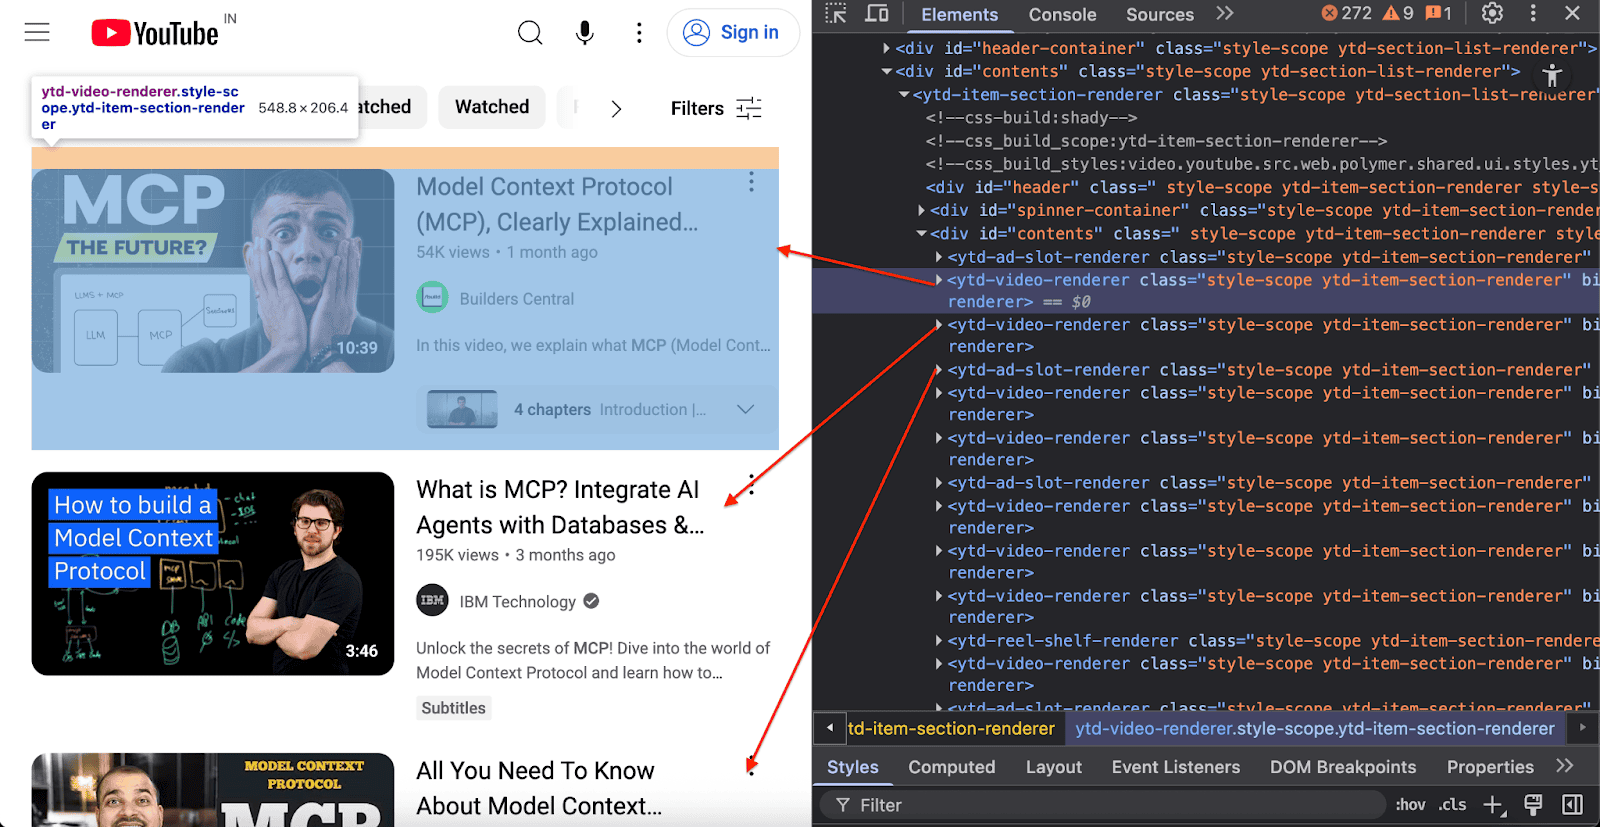The width and height of the screenshot is (1600, 827).
Task: Expand the spinner-container div node
Action: [921, 210]
